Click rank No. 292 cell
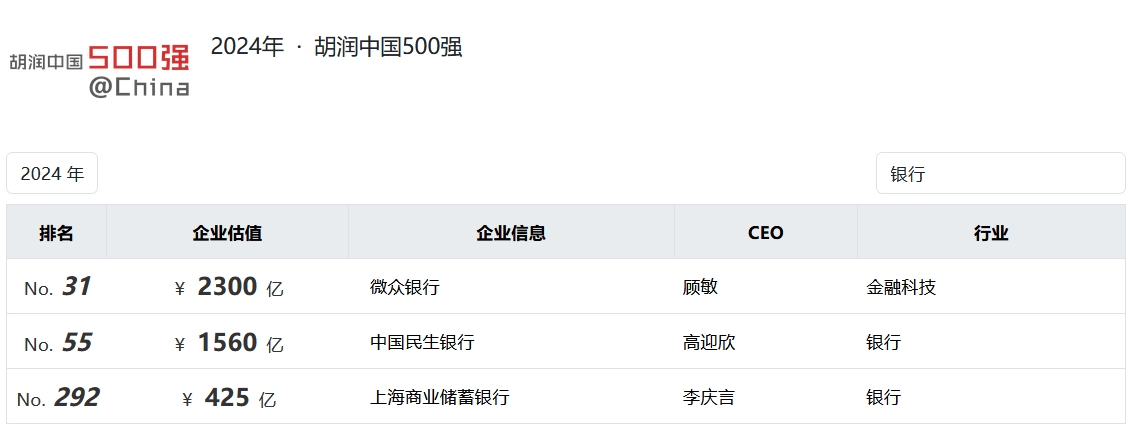Screen dimensions: 1130x444 coord(58,398)
